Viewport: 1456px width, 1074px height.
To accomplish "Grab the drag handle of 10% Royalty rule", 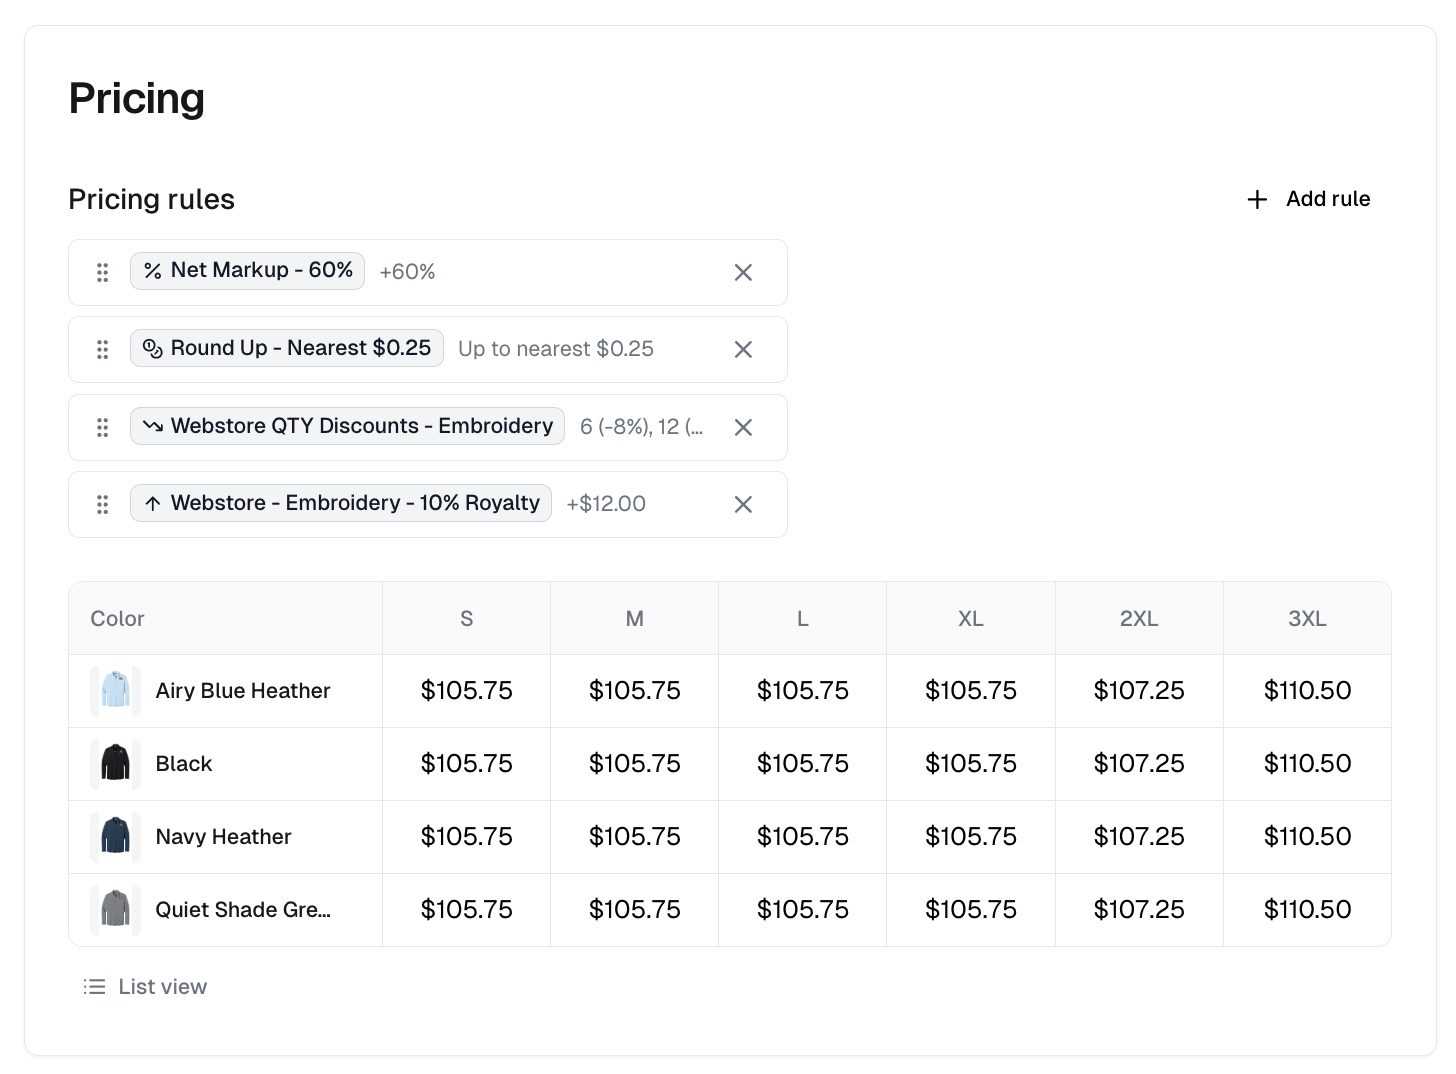I will [102, 504].
